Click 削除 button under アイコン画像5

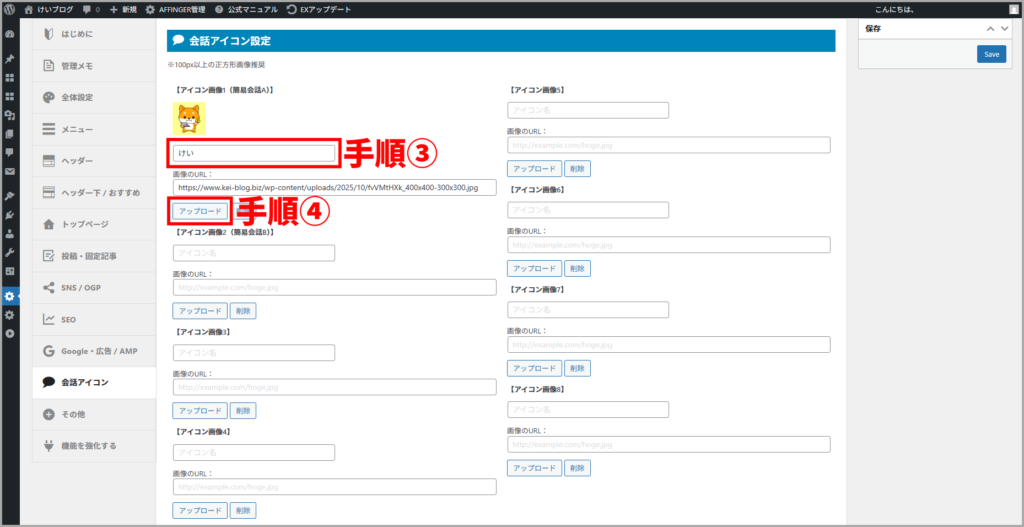point(577,168)
